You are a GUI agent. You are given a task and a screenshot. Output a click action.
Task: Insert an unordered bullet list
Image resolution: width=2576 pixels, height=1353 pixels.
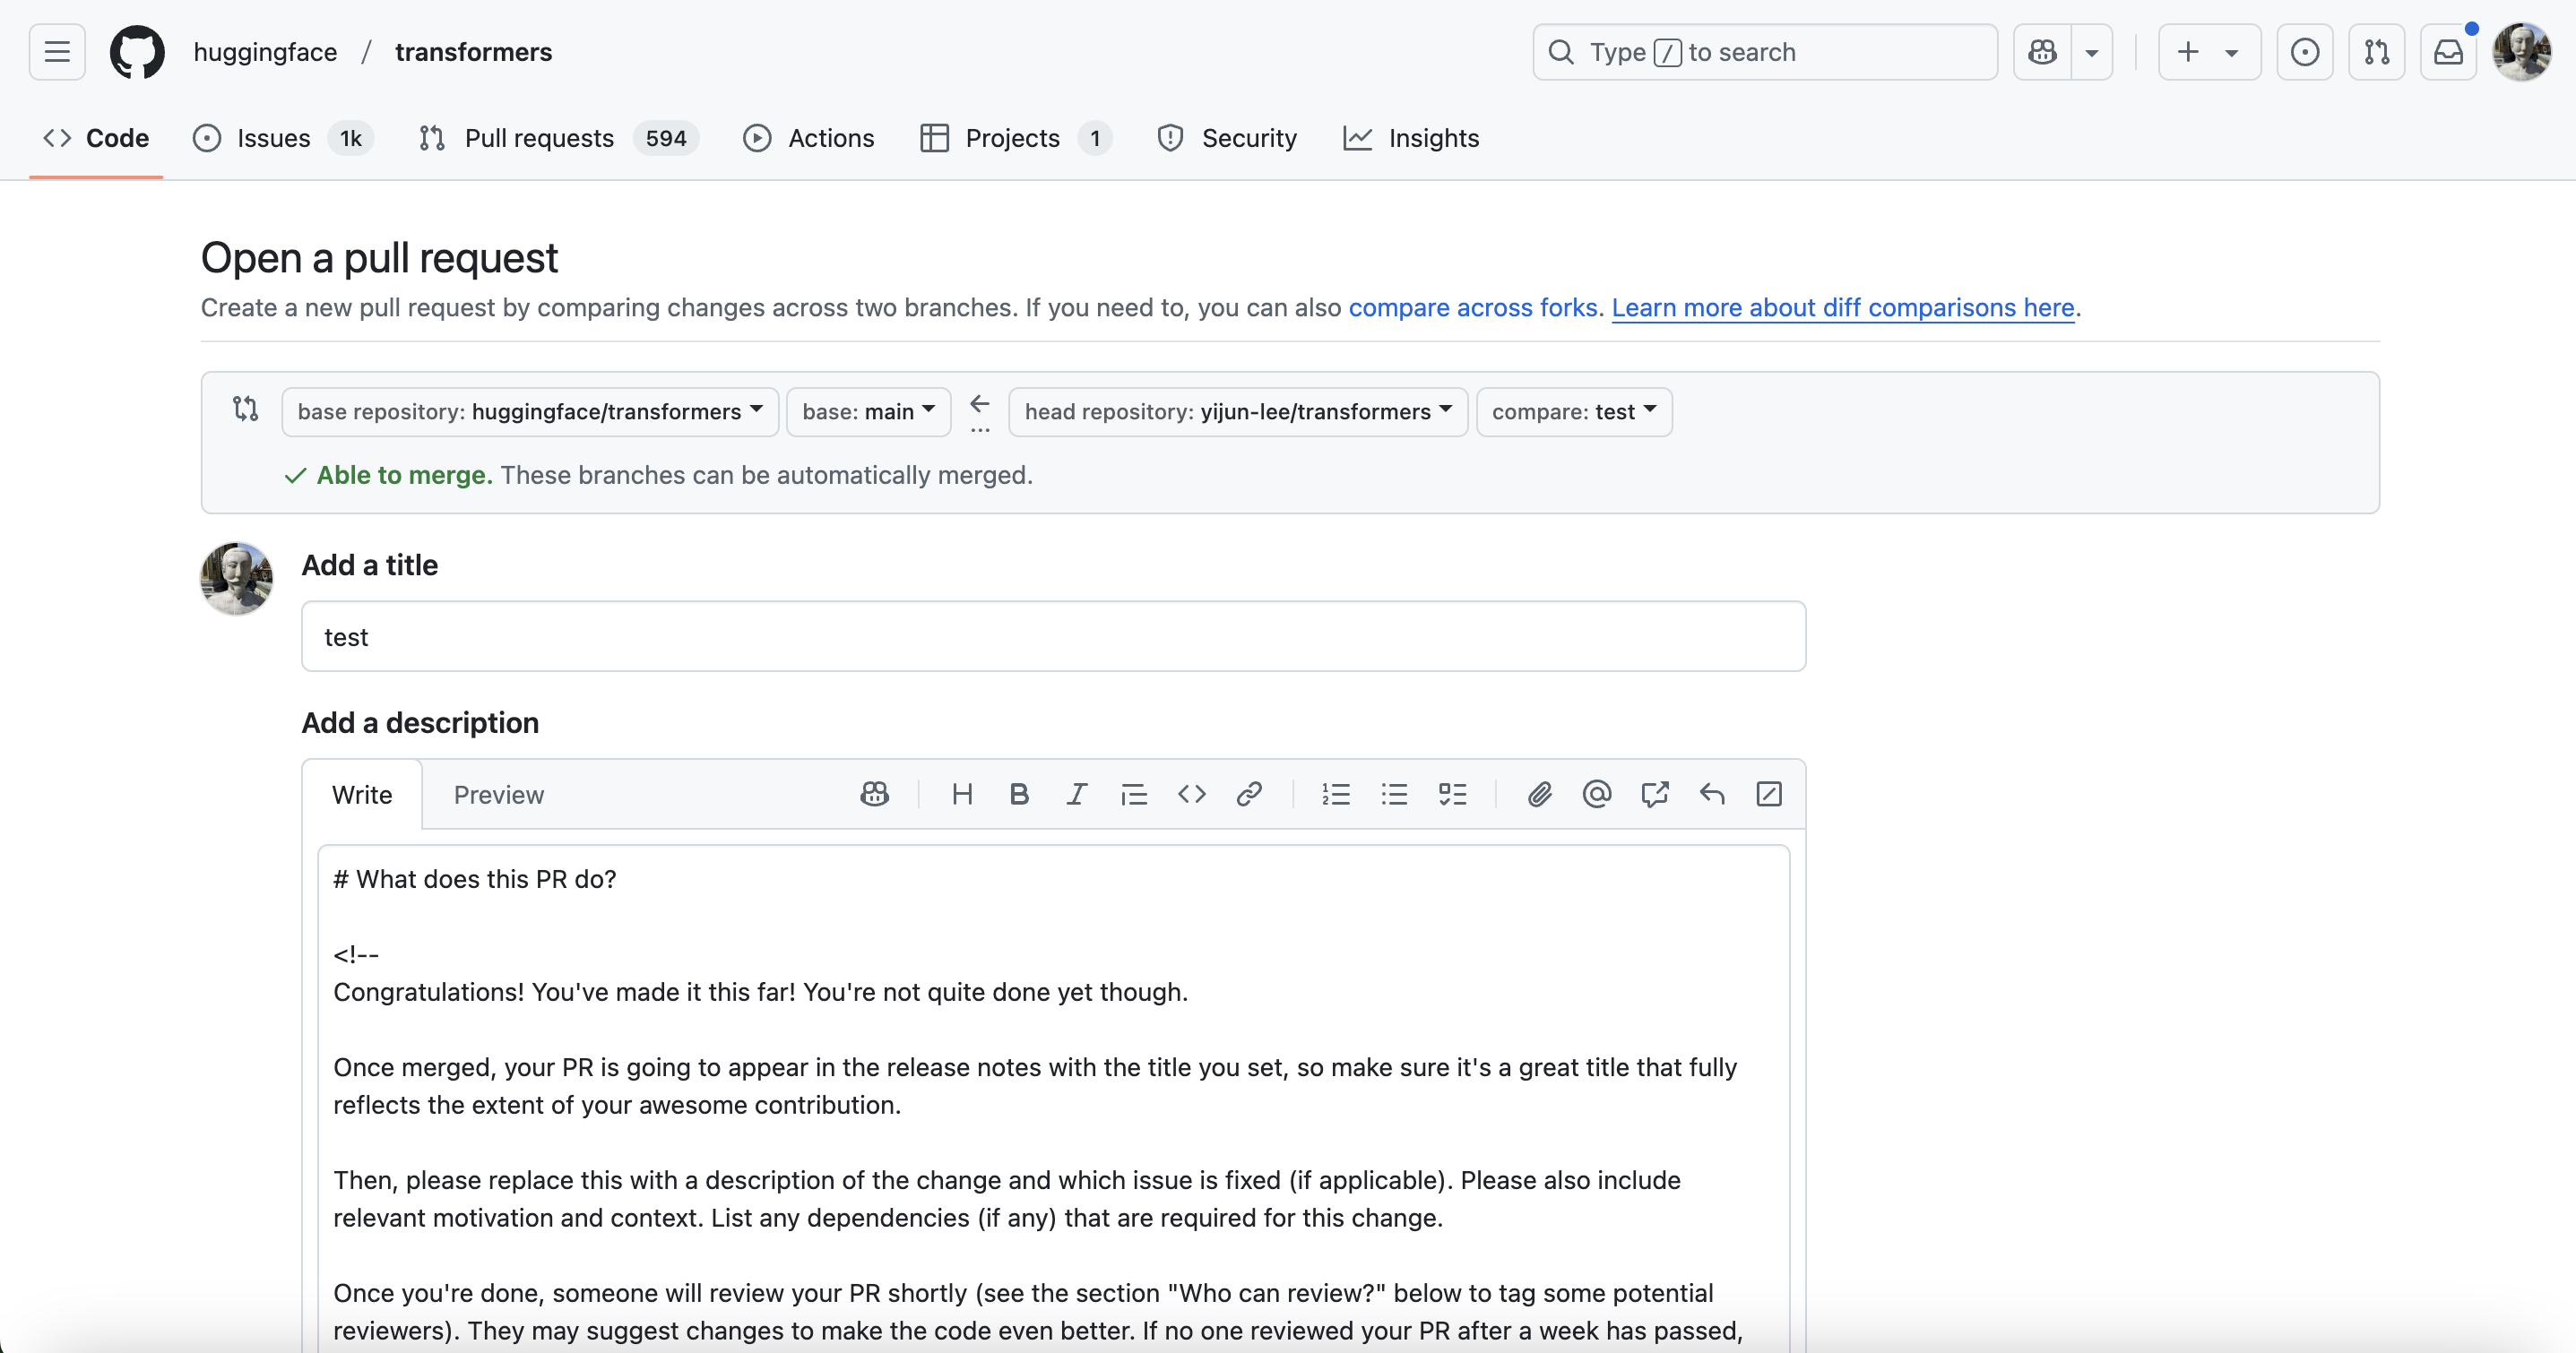pyautogui.click(x=1394, y=794)
